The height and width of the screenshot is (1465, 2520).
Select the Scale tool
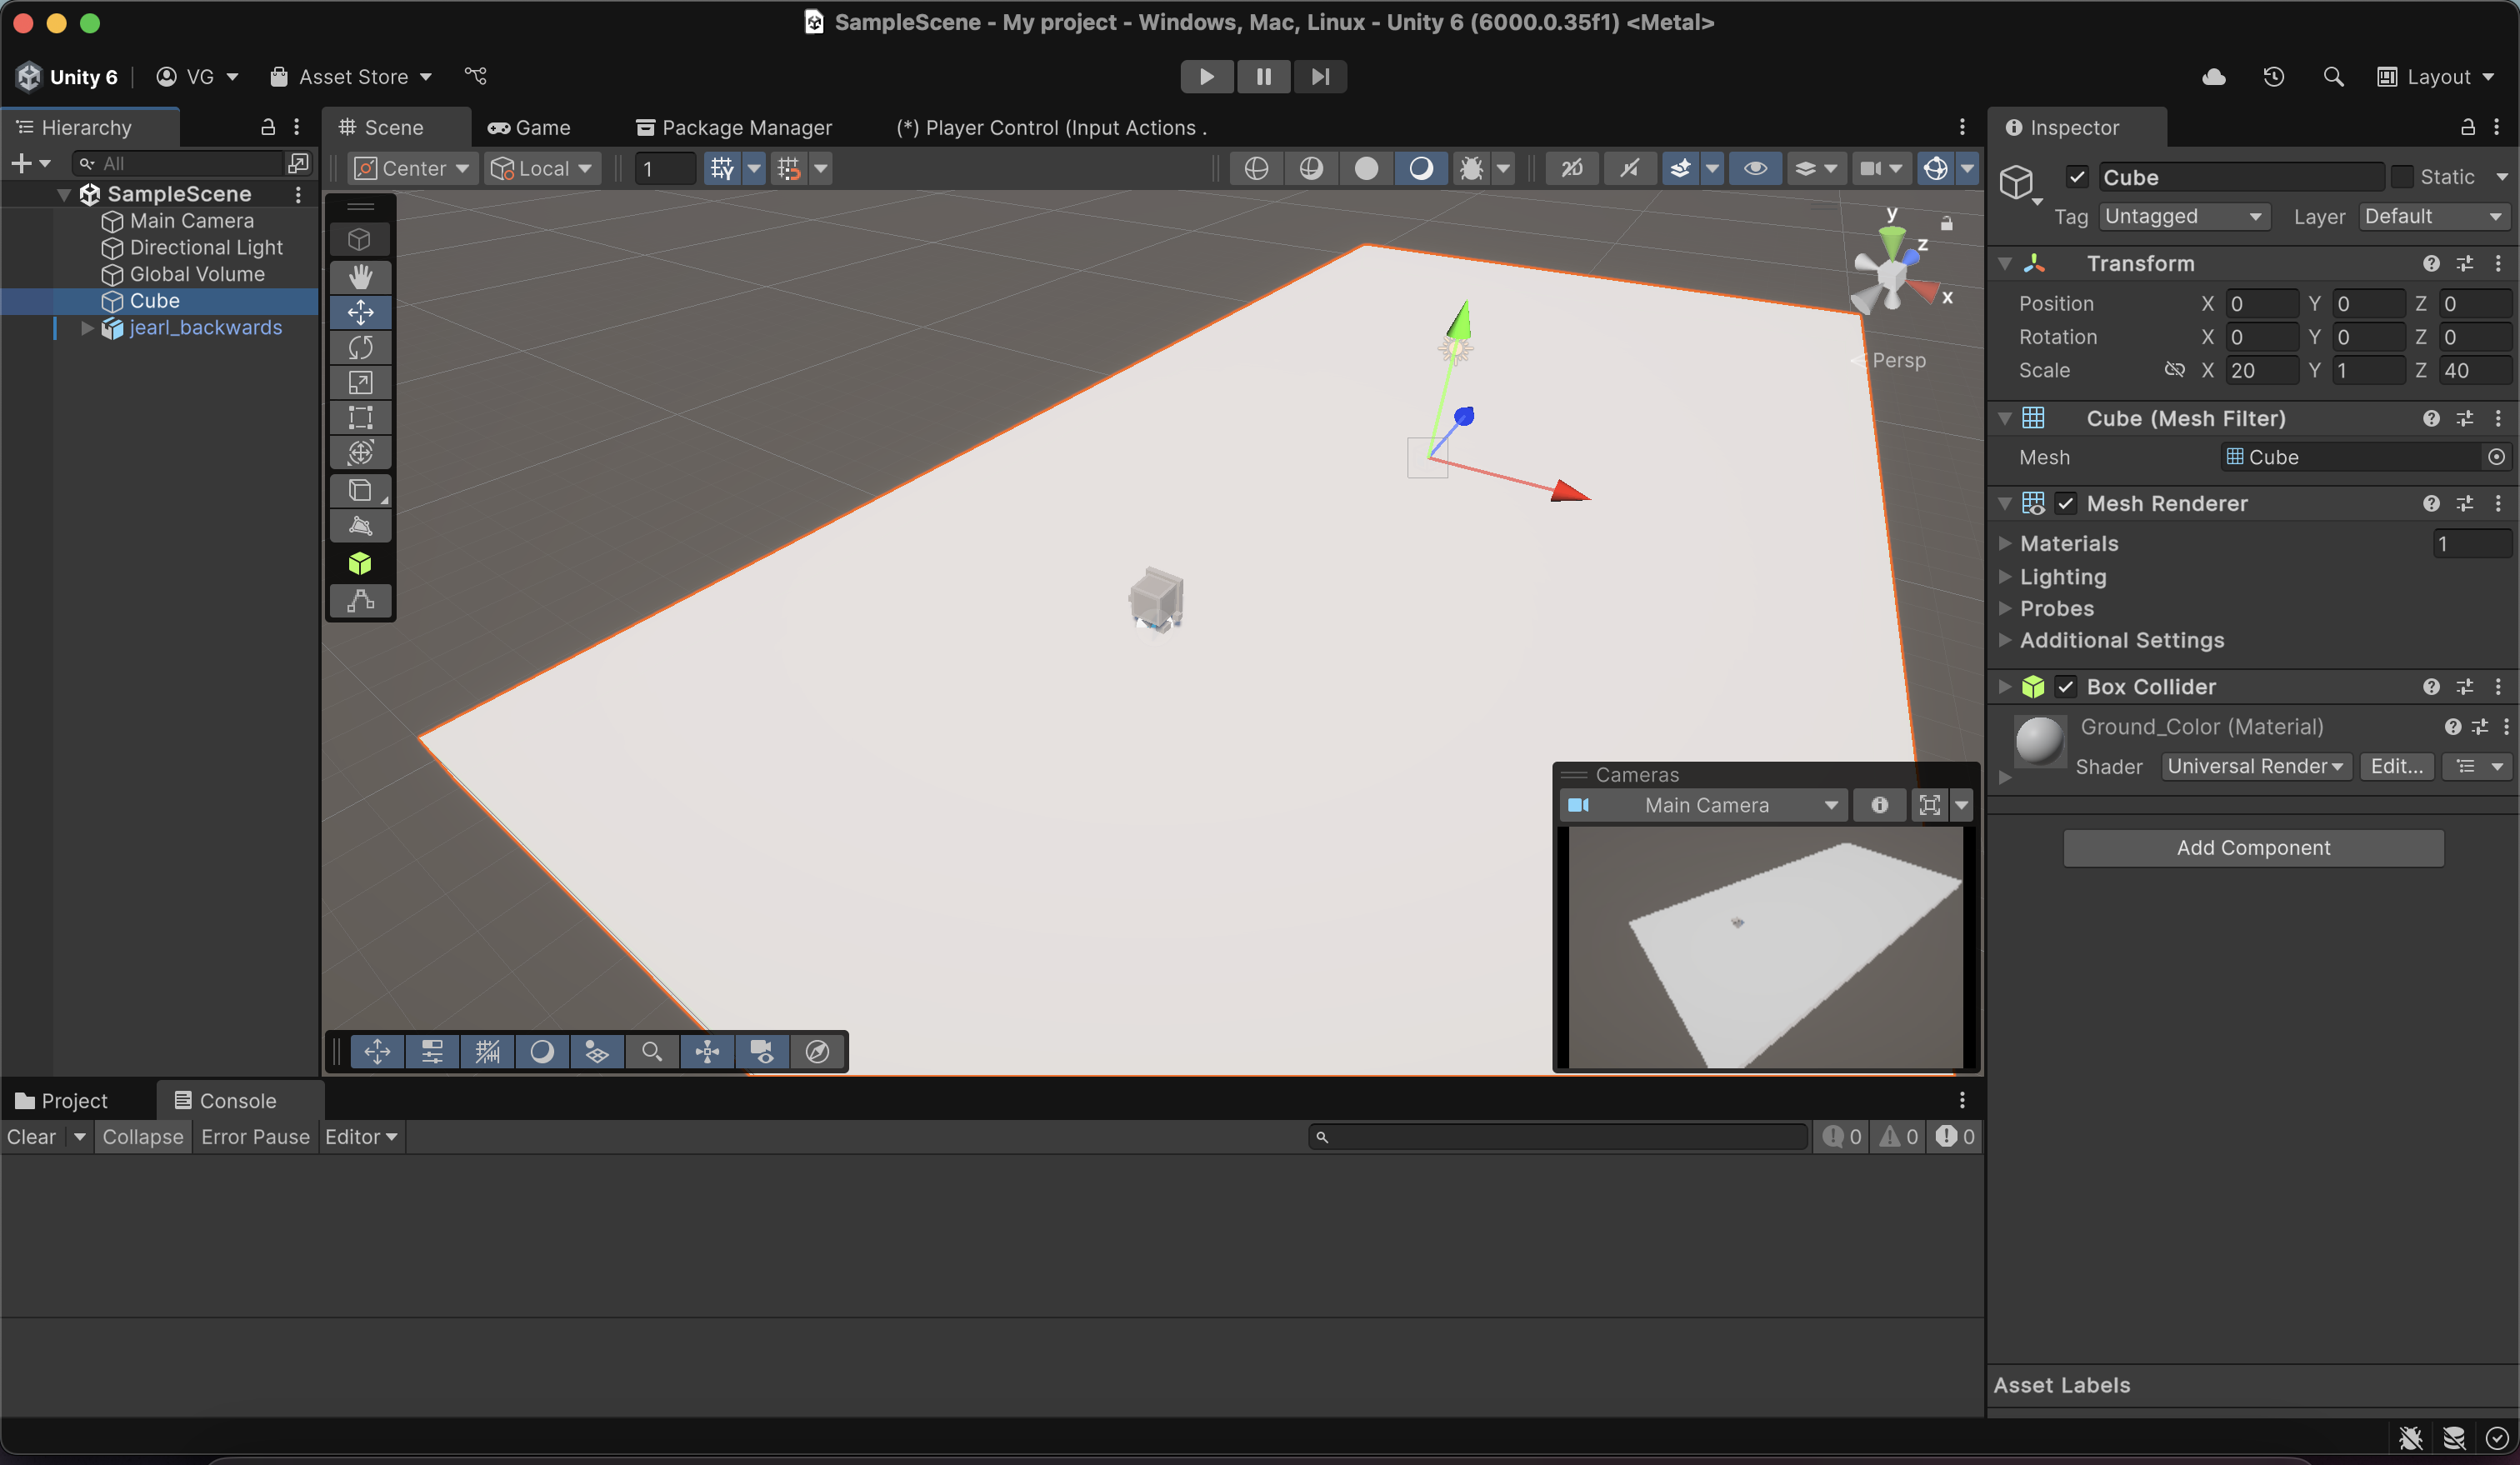coord(360,382)
